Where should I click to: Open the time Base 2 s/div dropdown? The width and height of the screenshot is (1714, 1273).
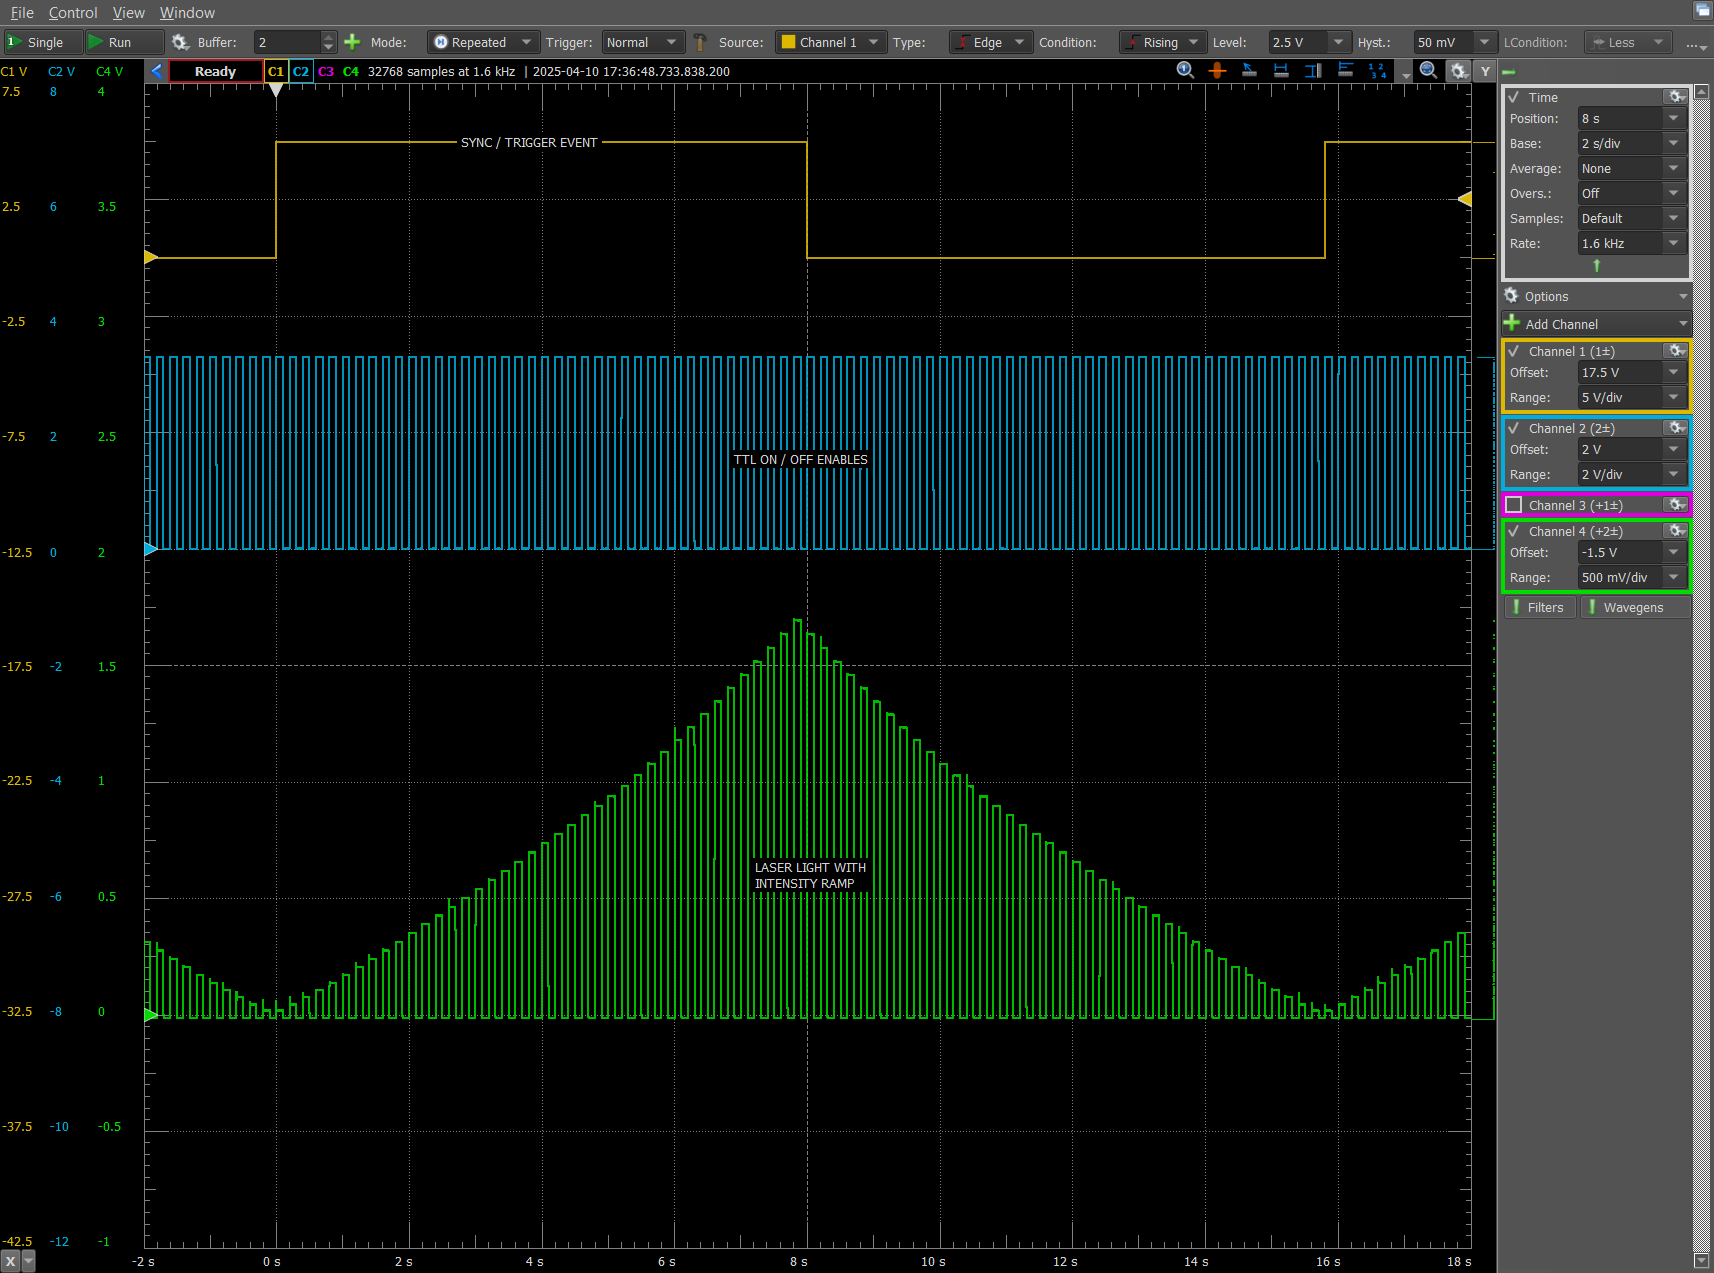pyautogui.click(x=1632, y=143)
